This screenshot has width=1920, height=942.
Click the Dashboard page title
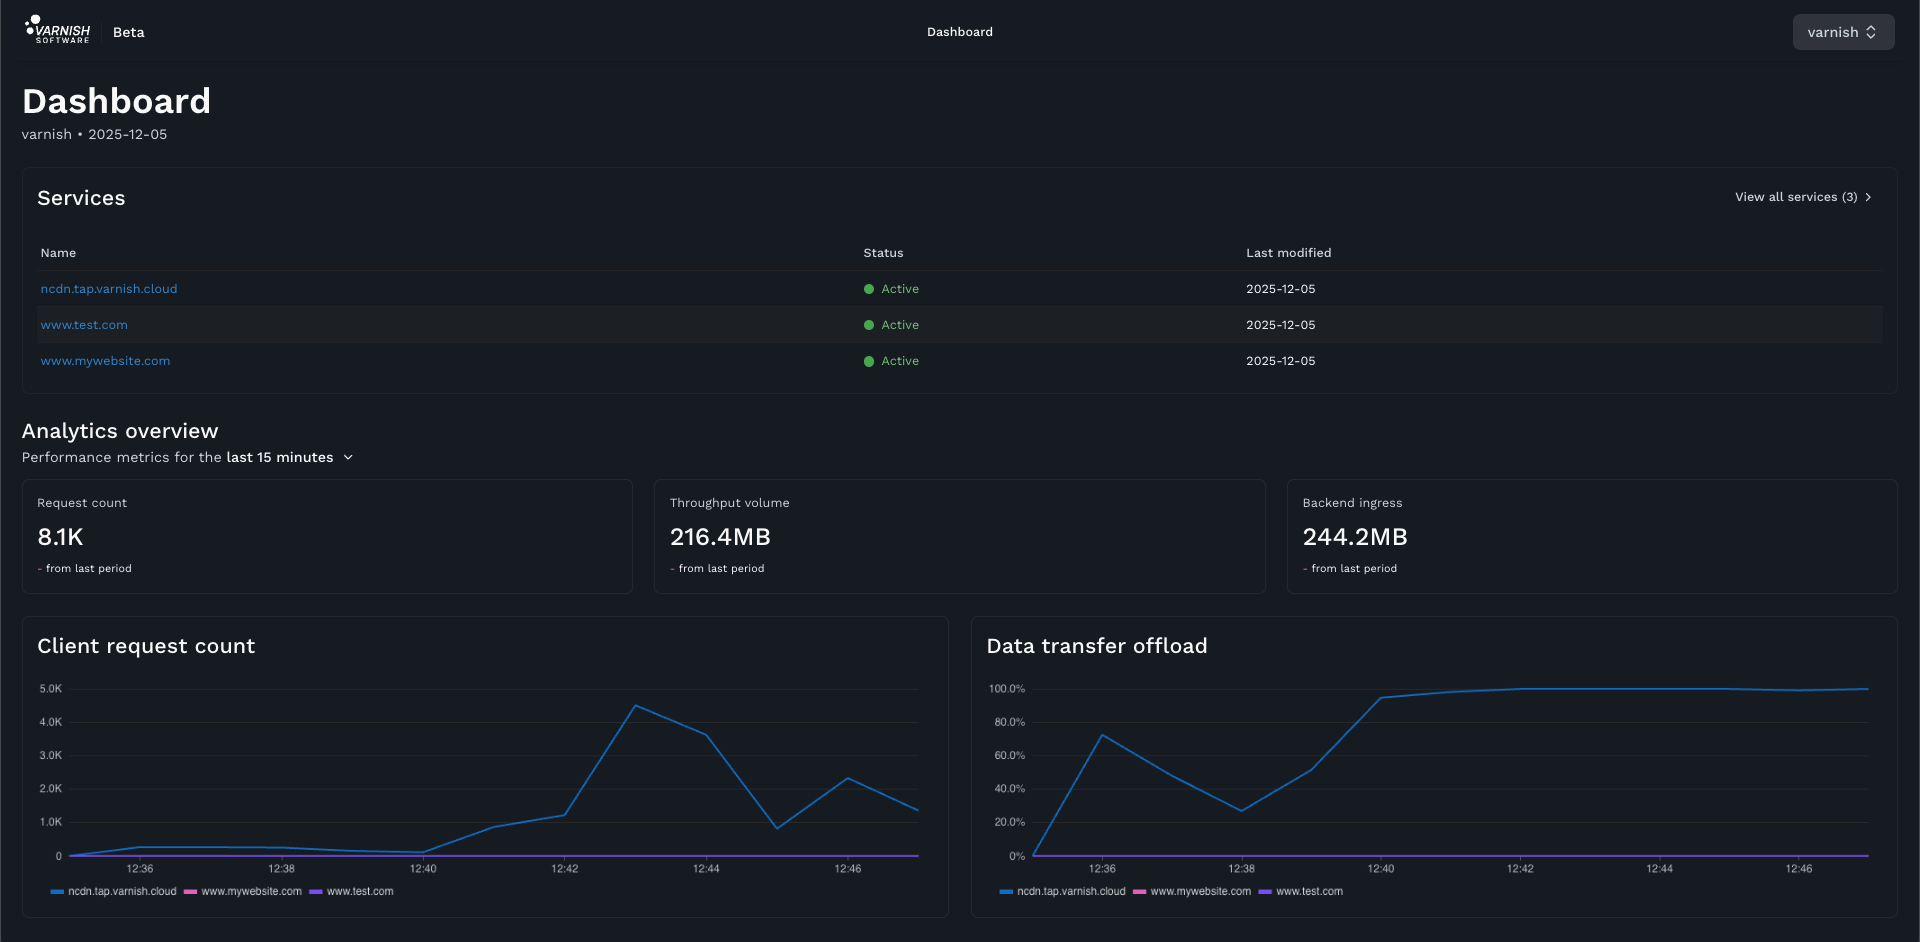116,101
